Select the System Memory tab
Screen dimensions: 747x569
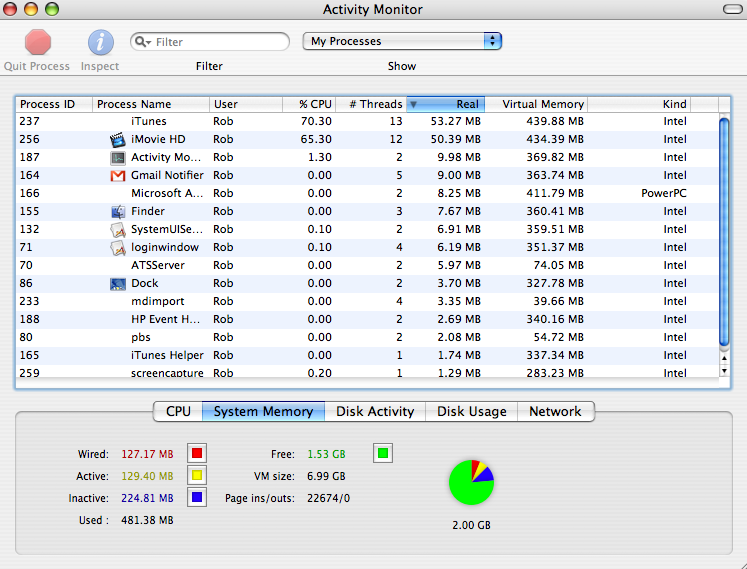263,411
